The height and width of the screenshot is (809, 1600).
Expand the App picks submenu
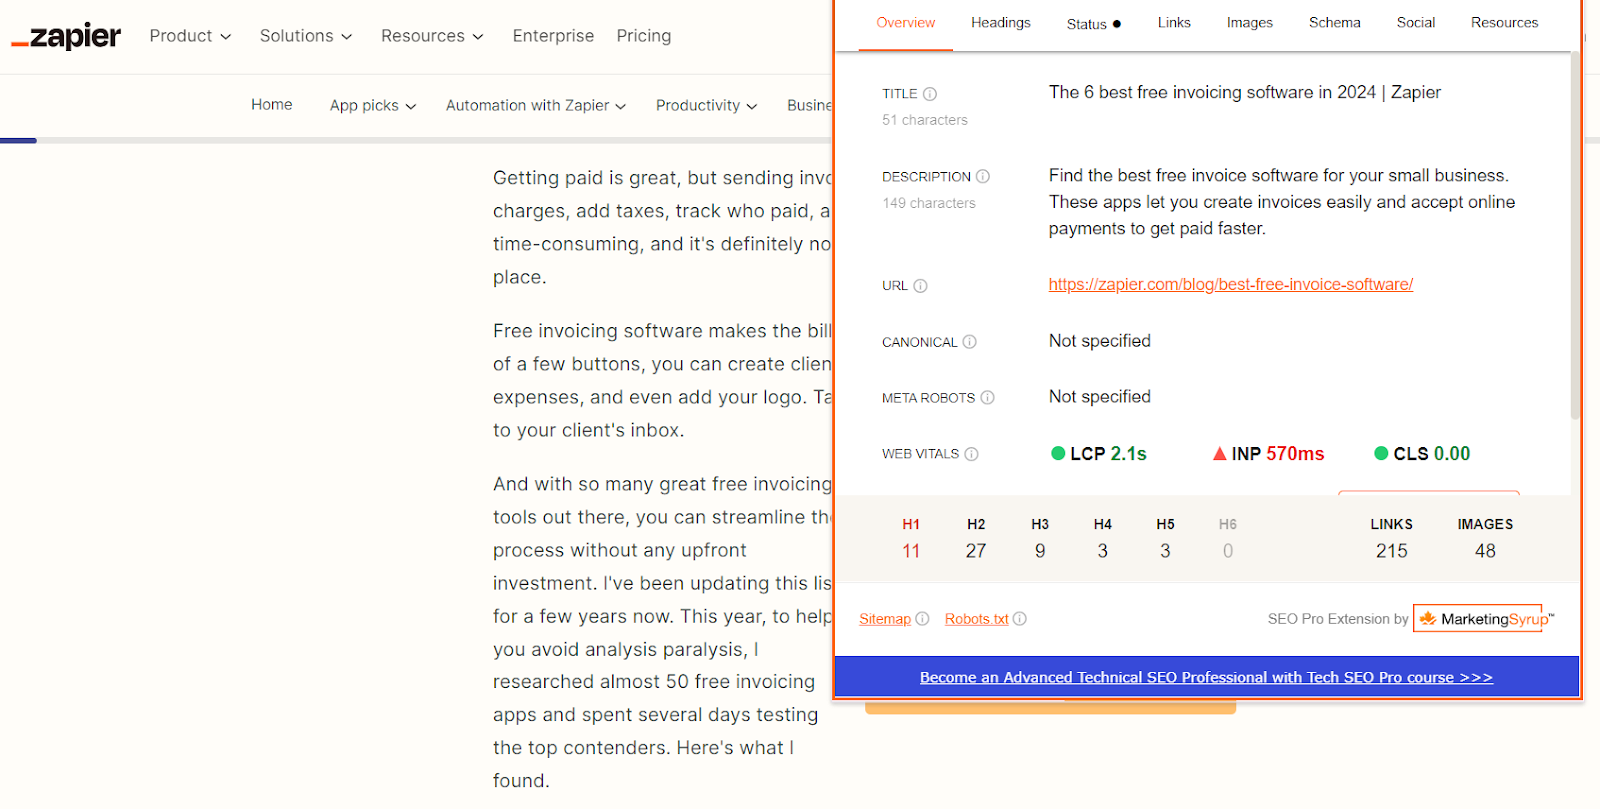coord(372,106)
